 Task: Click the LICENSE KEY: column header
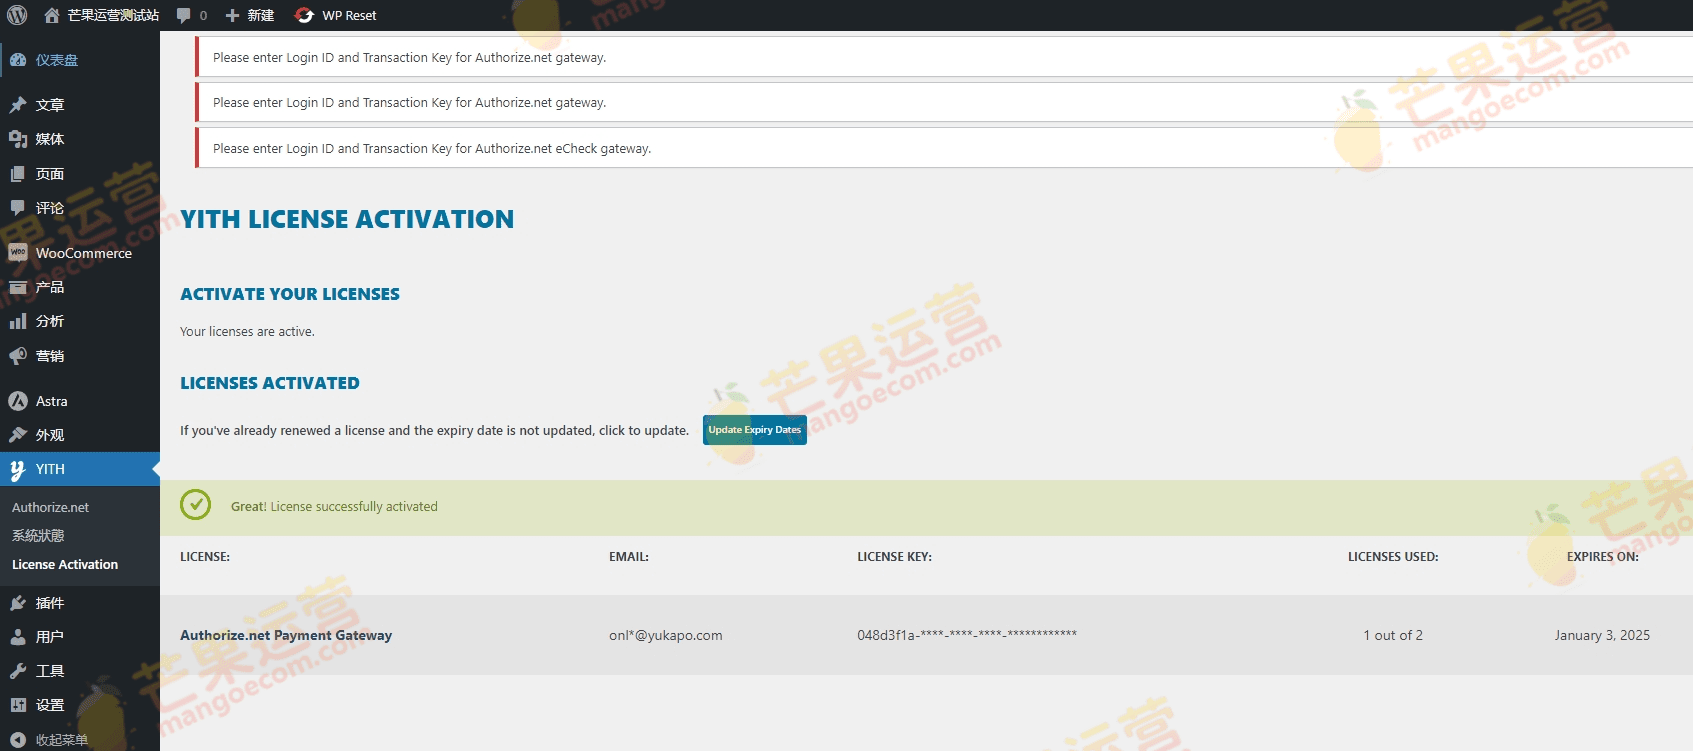894,556
